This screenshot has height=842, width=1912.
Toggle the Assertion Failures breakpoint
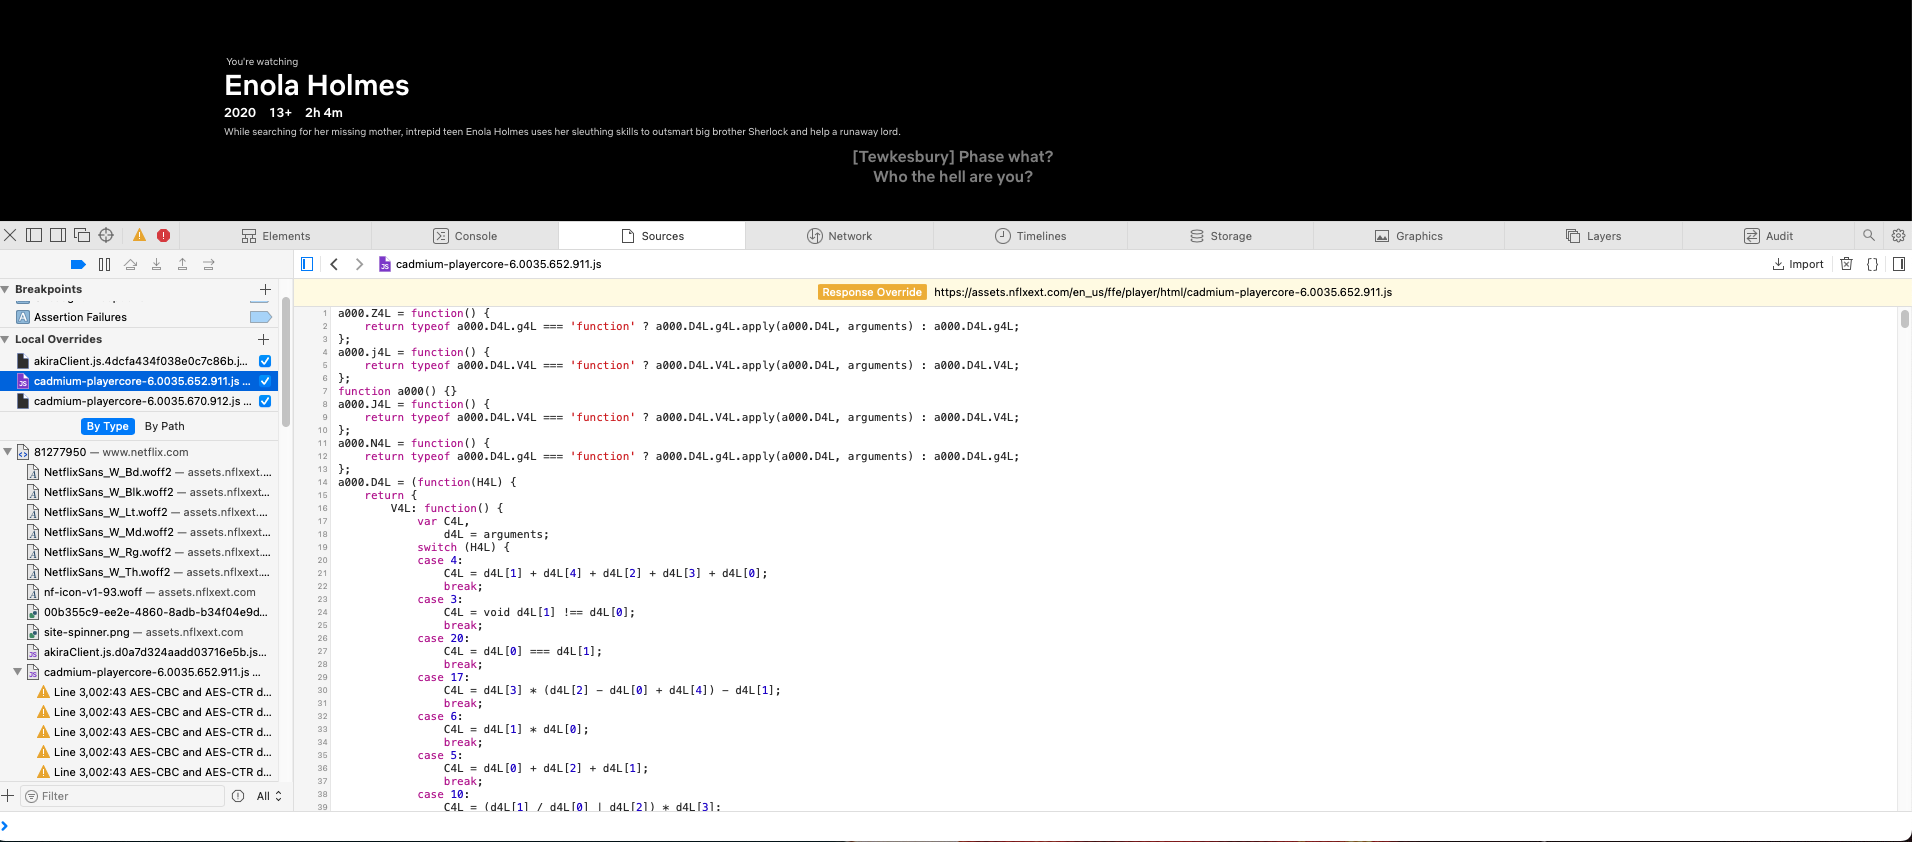pyautogui.click(x=260, y=317)
